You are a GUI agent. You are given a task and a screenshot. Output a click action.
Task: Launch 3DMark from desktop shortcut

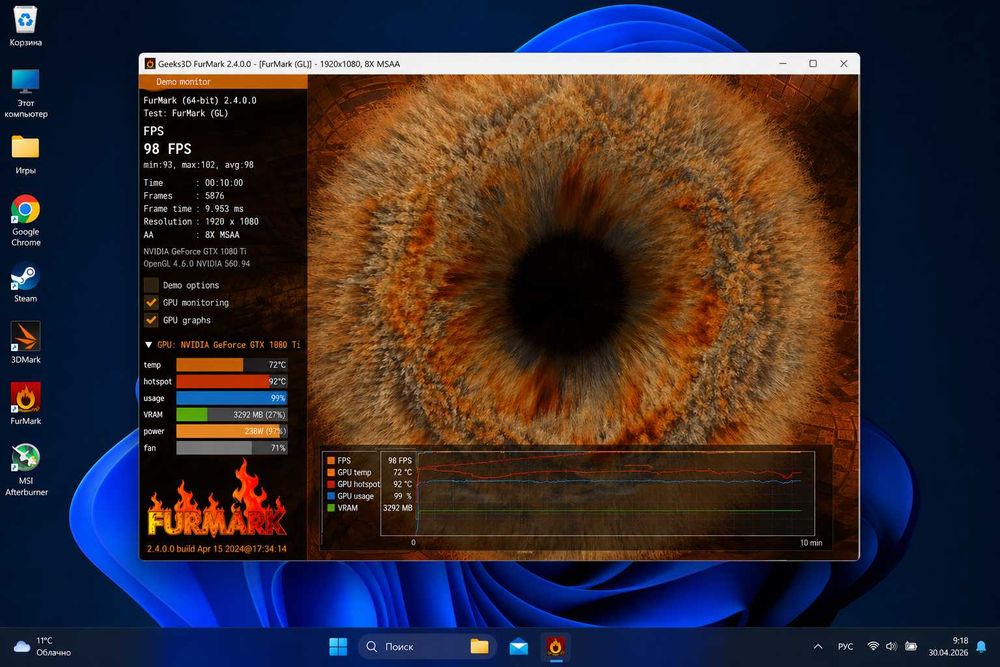click(26, 342)
